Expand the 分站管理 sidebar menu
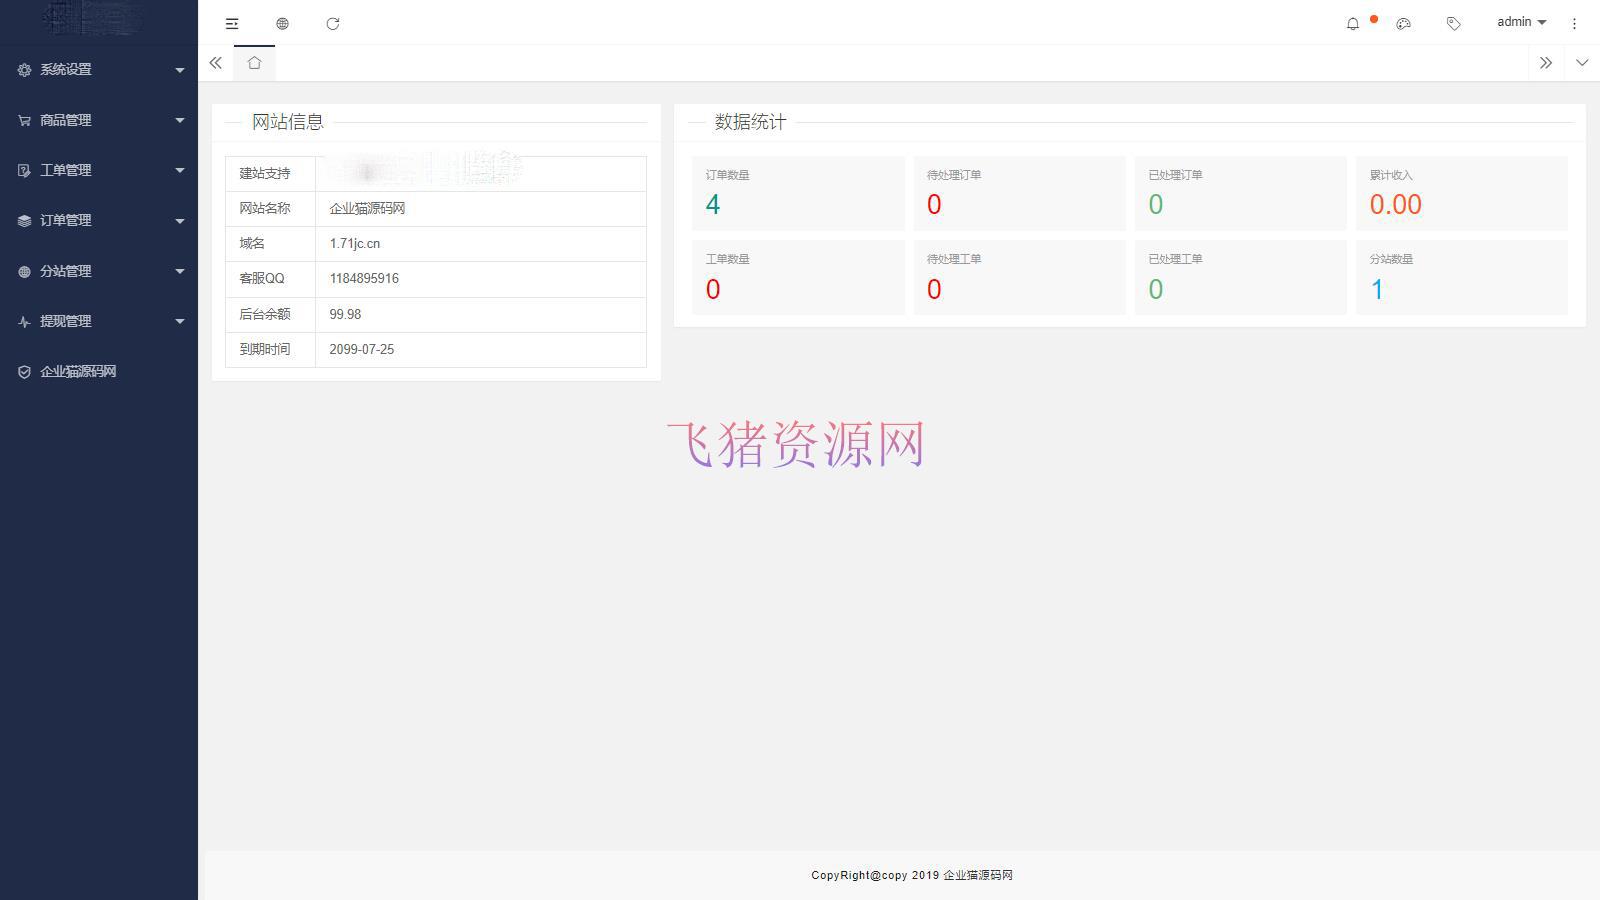 coord(99,271)
